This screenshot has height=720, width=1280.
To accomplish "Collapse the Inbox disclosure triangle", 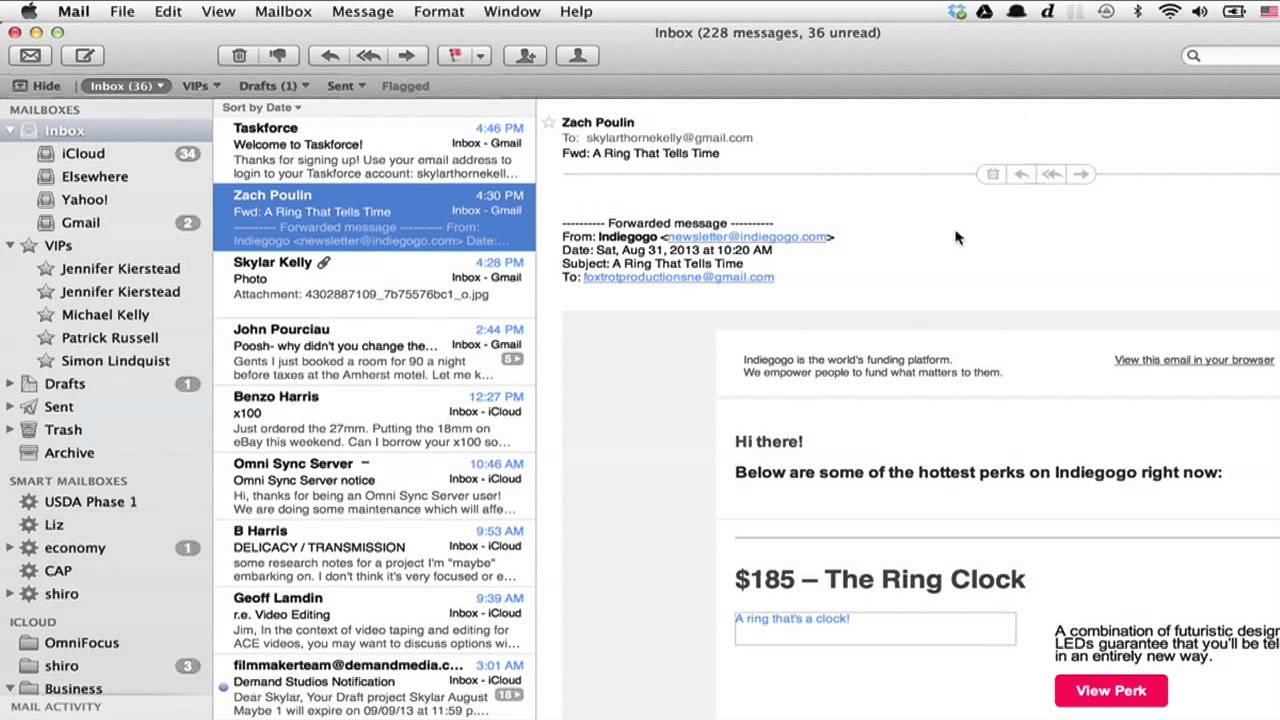I will 10,131.
